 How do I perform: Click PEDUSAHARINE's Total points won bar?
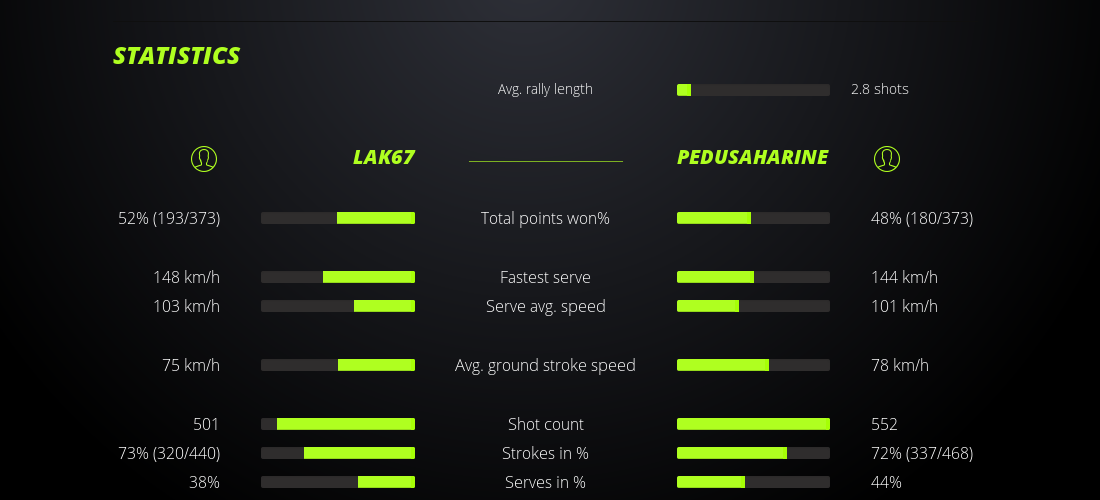pyautogui.click(x=753, y=218)
